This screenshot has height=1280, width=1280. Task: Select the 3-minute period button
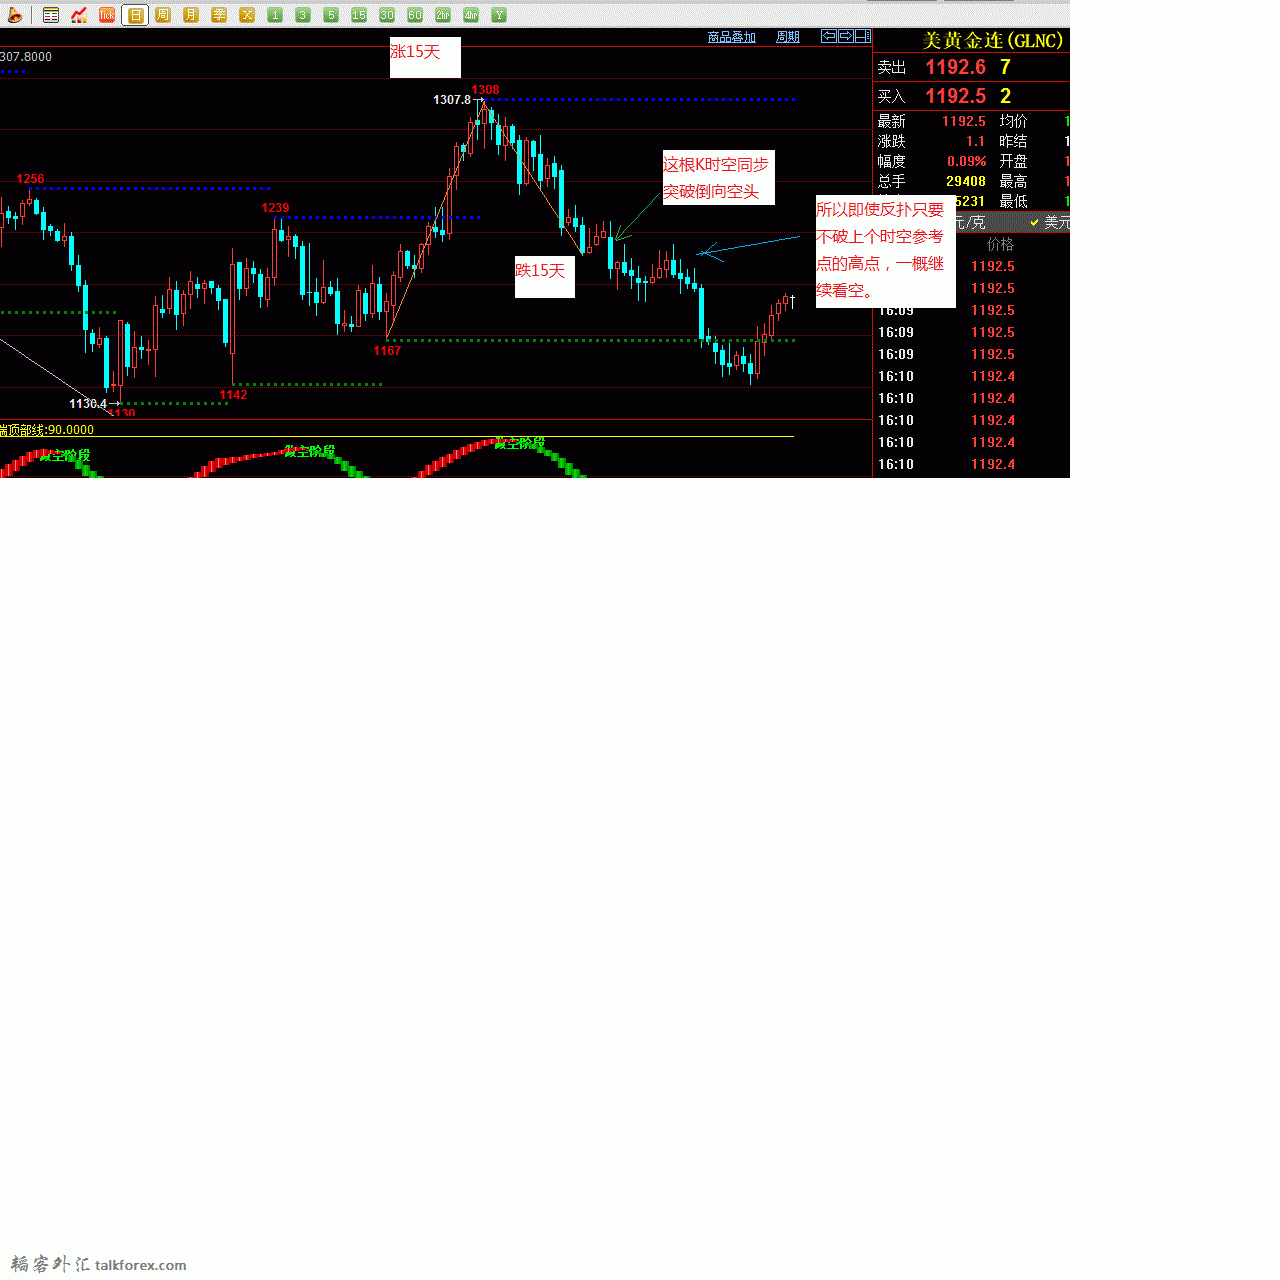(303, 15)
